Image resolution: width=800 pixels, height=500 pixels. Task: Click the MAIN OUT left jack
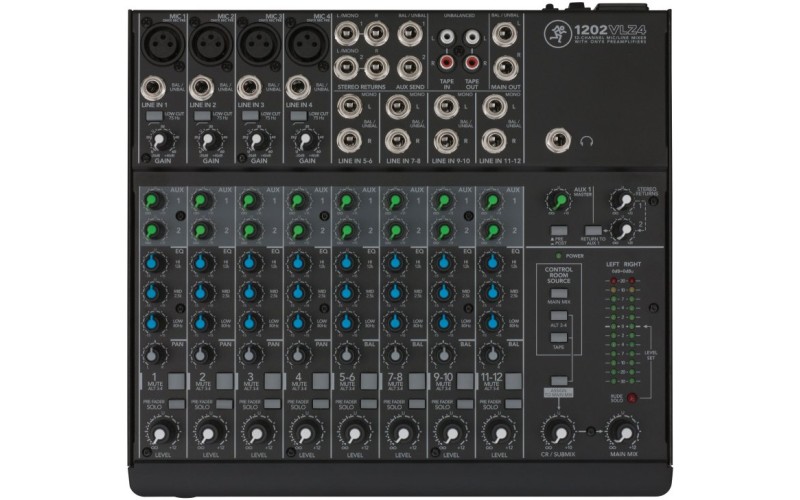(505, 35)
